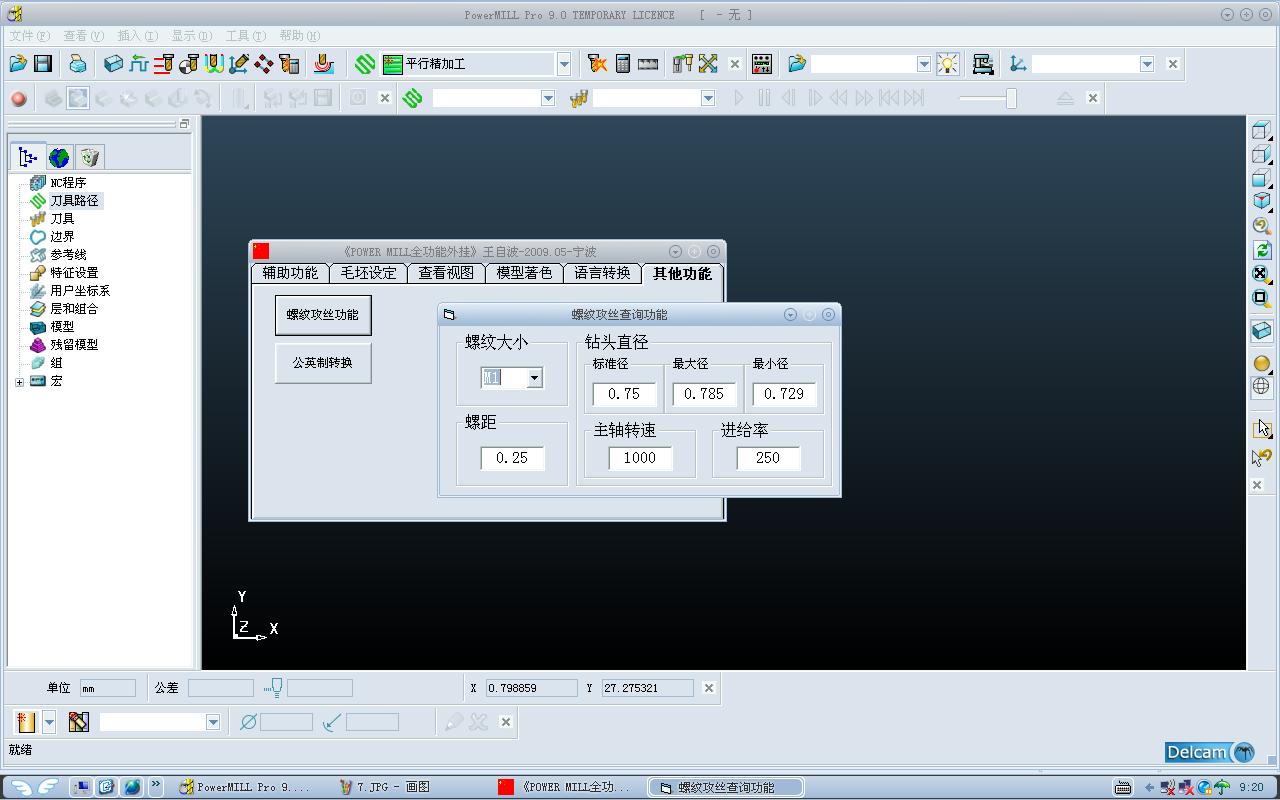Viewport: 1280px width, 800px height.
Task: Click the PowerMILL Pro 9 taskbar item
Action: [x=243, y=787]
